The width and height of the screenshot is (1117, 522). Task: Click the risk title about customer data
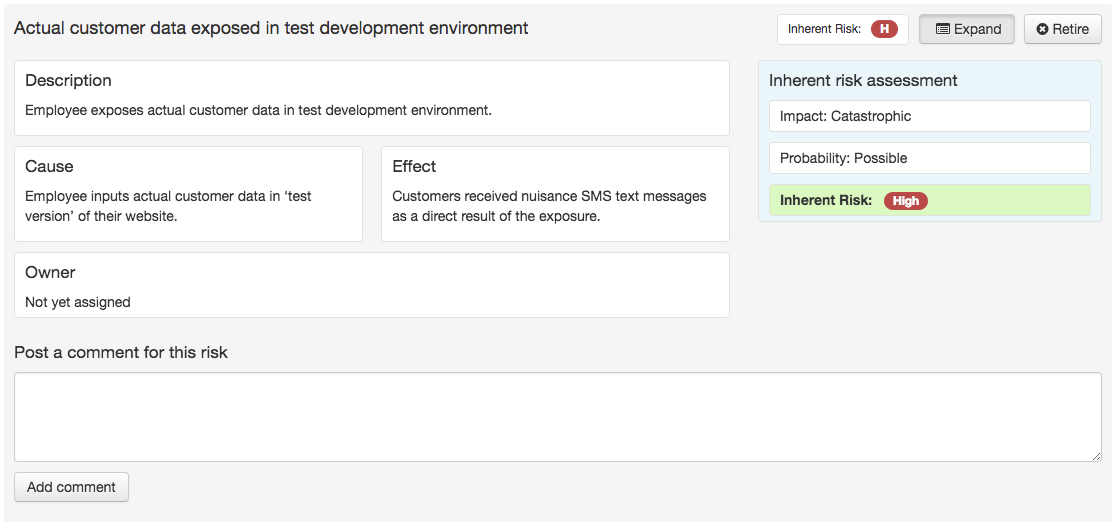tap(271, 28)
